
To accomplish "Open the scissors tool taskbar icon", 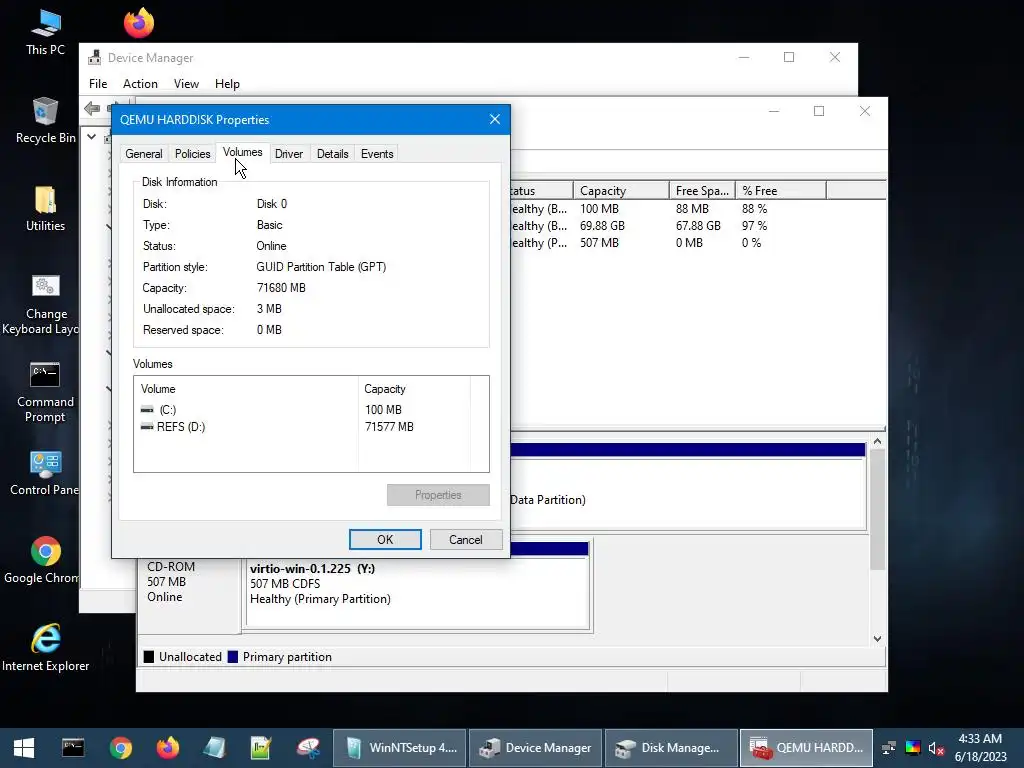I will pyautogui.click(x=308, y=748).
